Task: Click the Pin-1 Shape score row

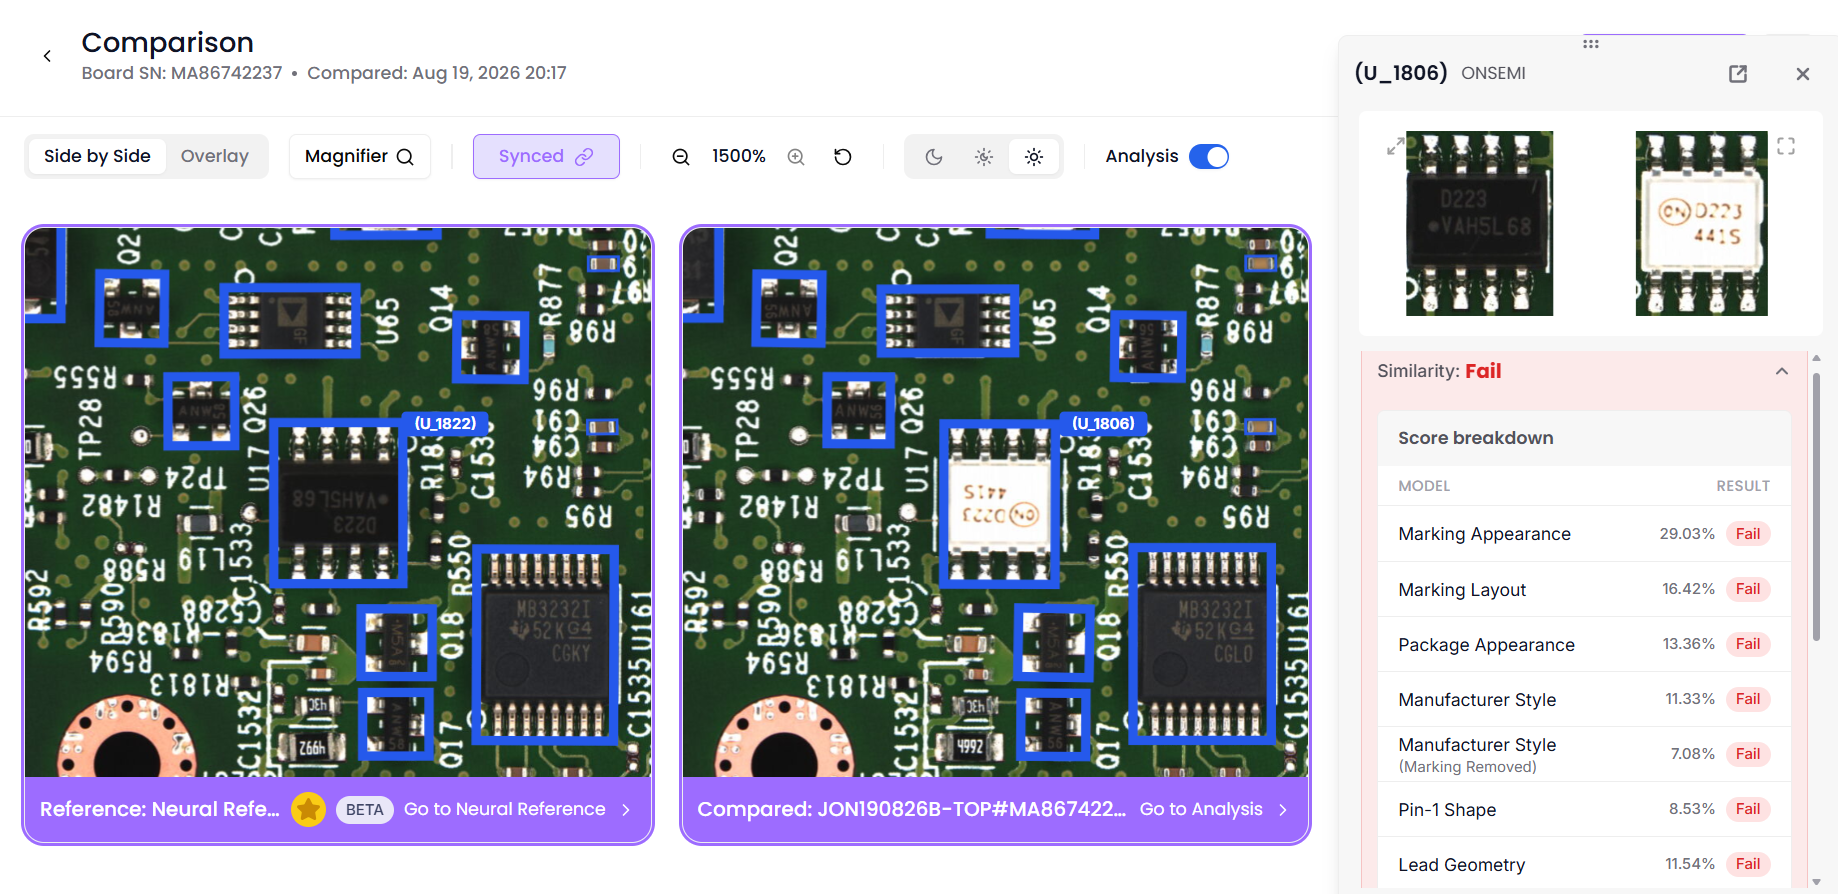Action: (1584, 809)
